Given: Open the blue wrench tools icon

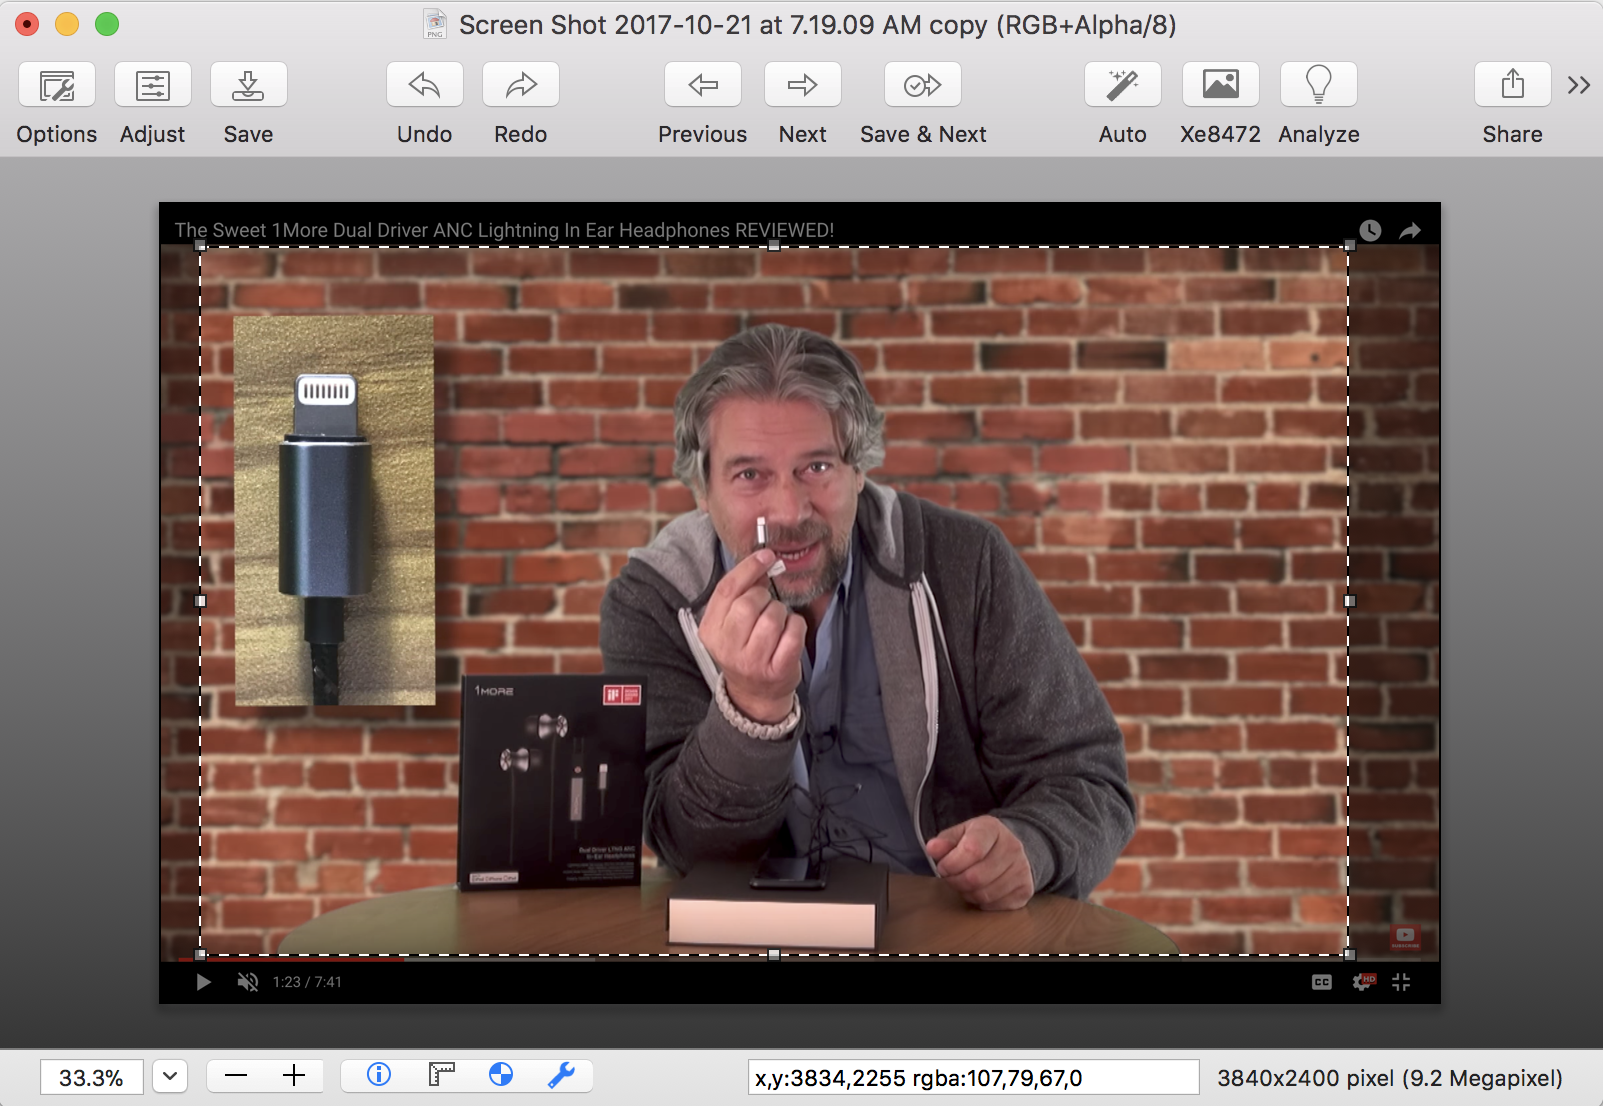Looking at the screenshot, I should coord(561,1075).
